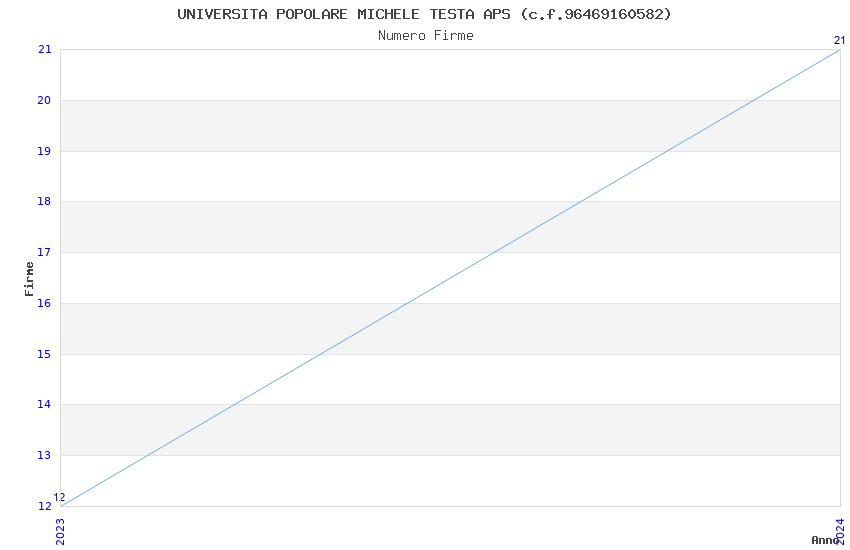
Task: Click the y-axis label '20'
Action: pos(44,100)
